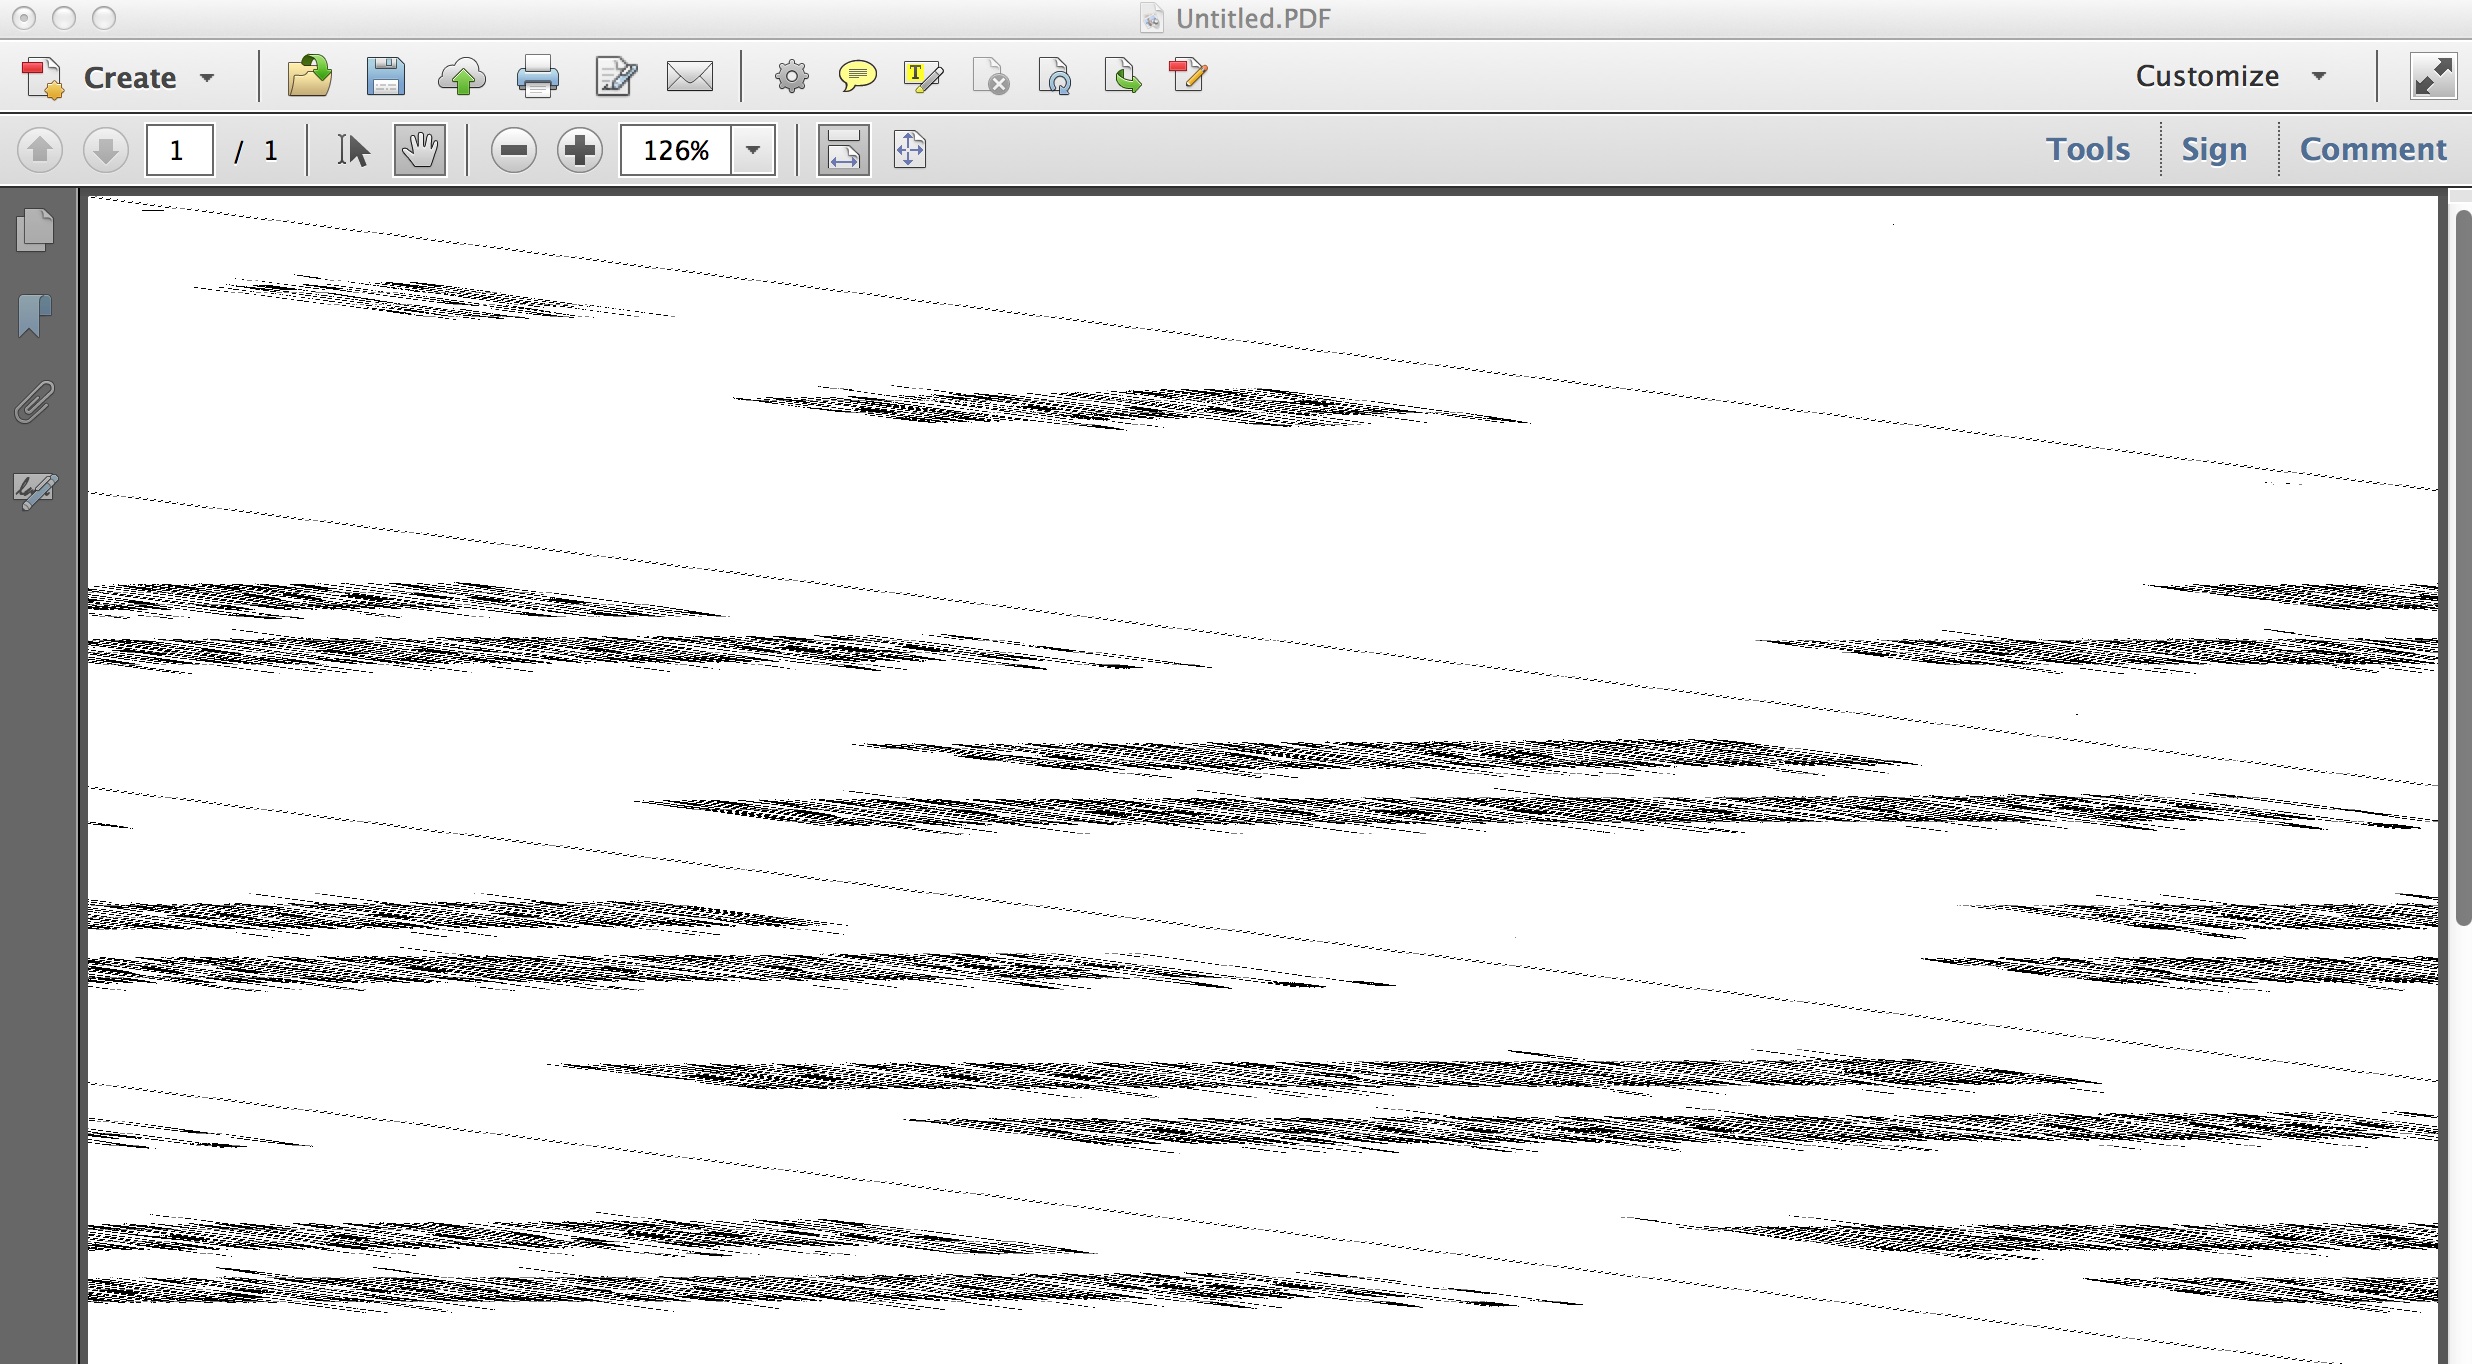The image size is (2472, 1364).
Task: Open the signatures panel in the sidebar
Action: coord(35,490)
